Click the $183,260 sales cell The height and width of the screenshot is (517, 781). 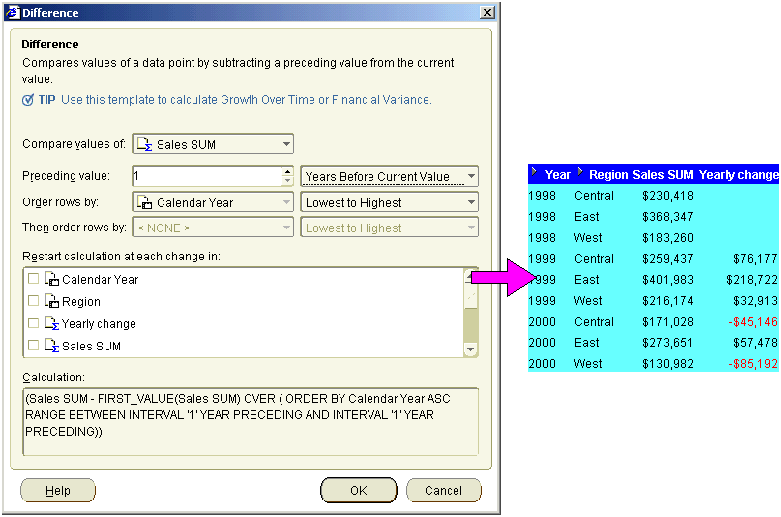pos(667,238)
